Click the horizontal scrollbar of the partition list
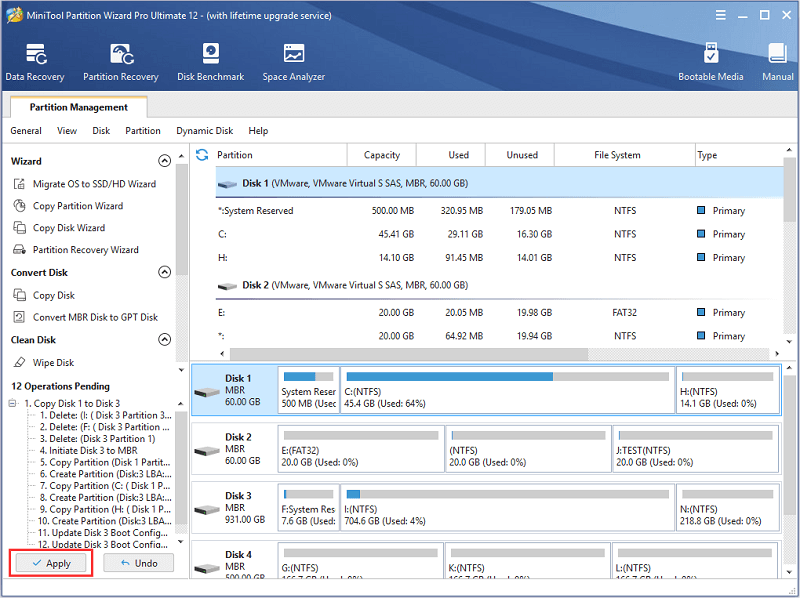Screen dimensions: 800x598 [x=409, y=353]
